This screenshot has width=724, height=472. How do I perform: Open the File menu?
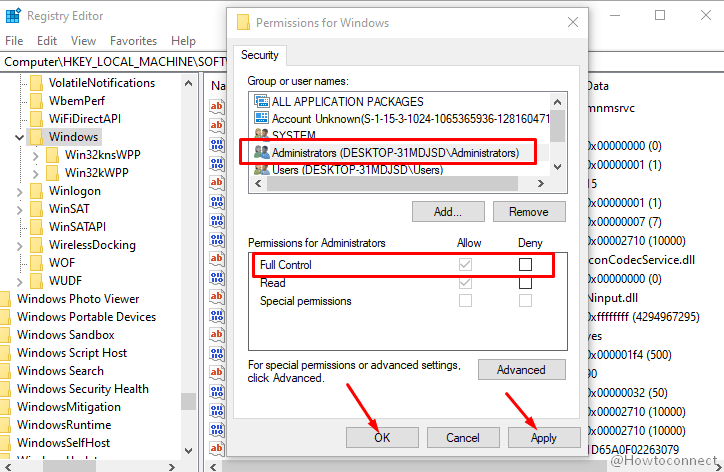coord(14,41)
